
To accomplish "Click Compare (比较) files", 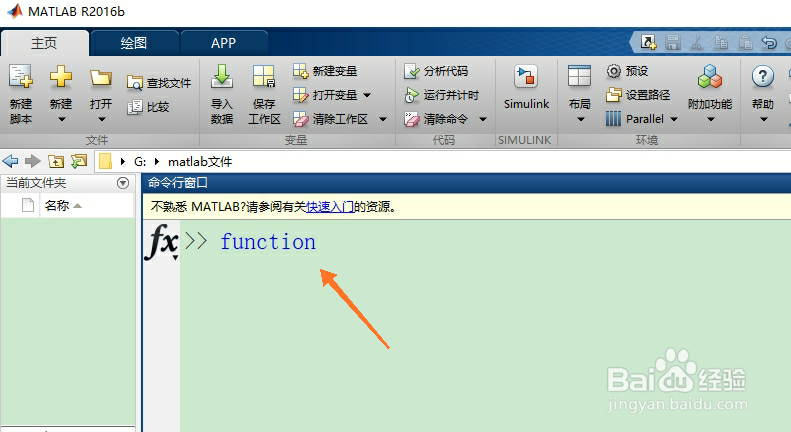I will click(x=148, y=106).
